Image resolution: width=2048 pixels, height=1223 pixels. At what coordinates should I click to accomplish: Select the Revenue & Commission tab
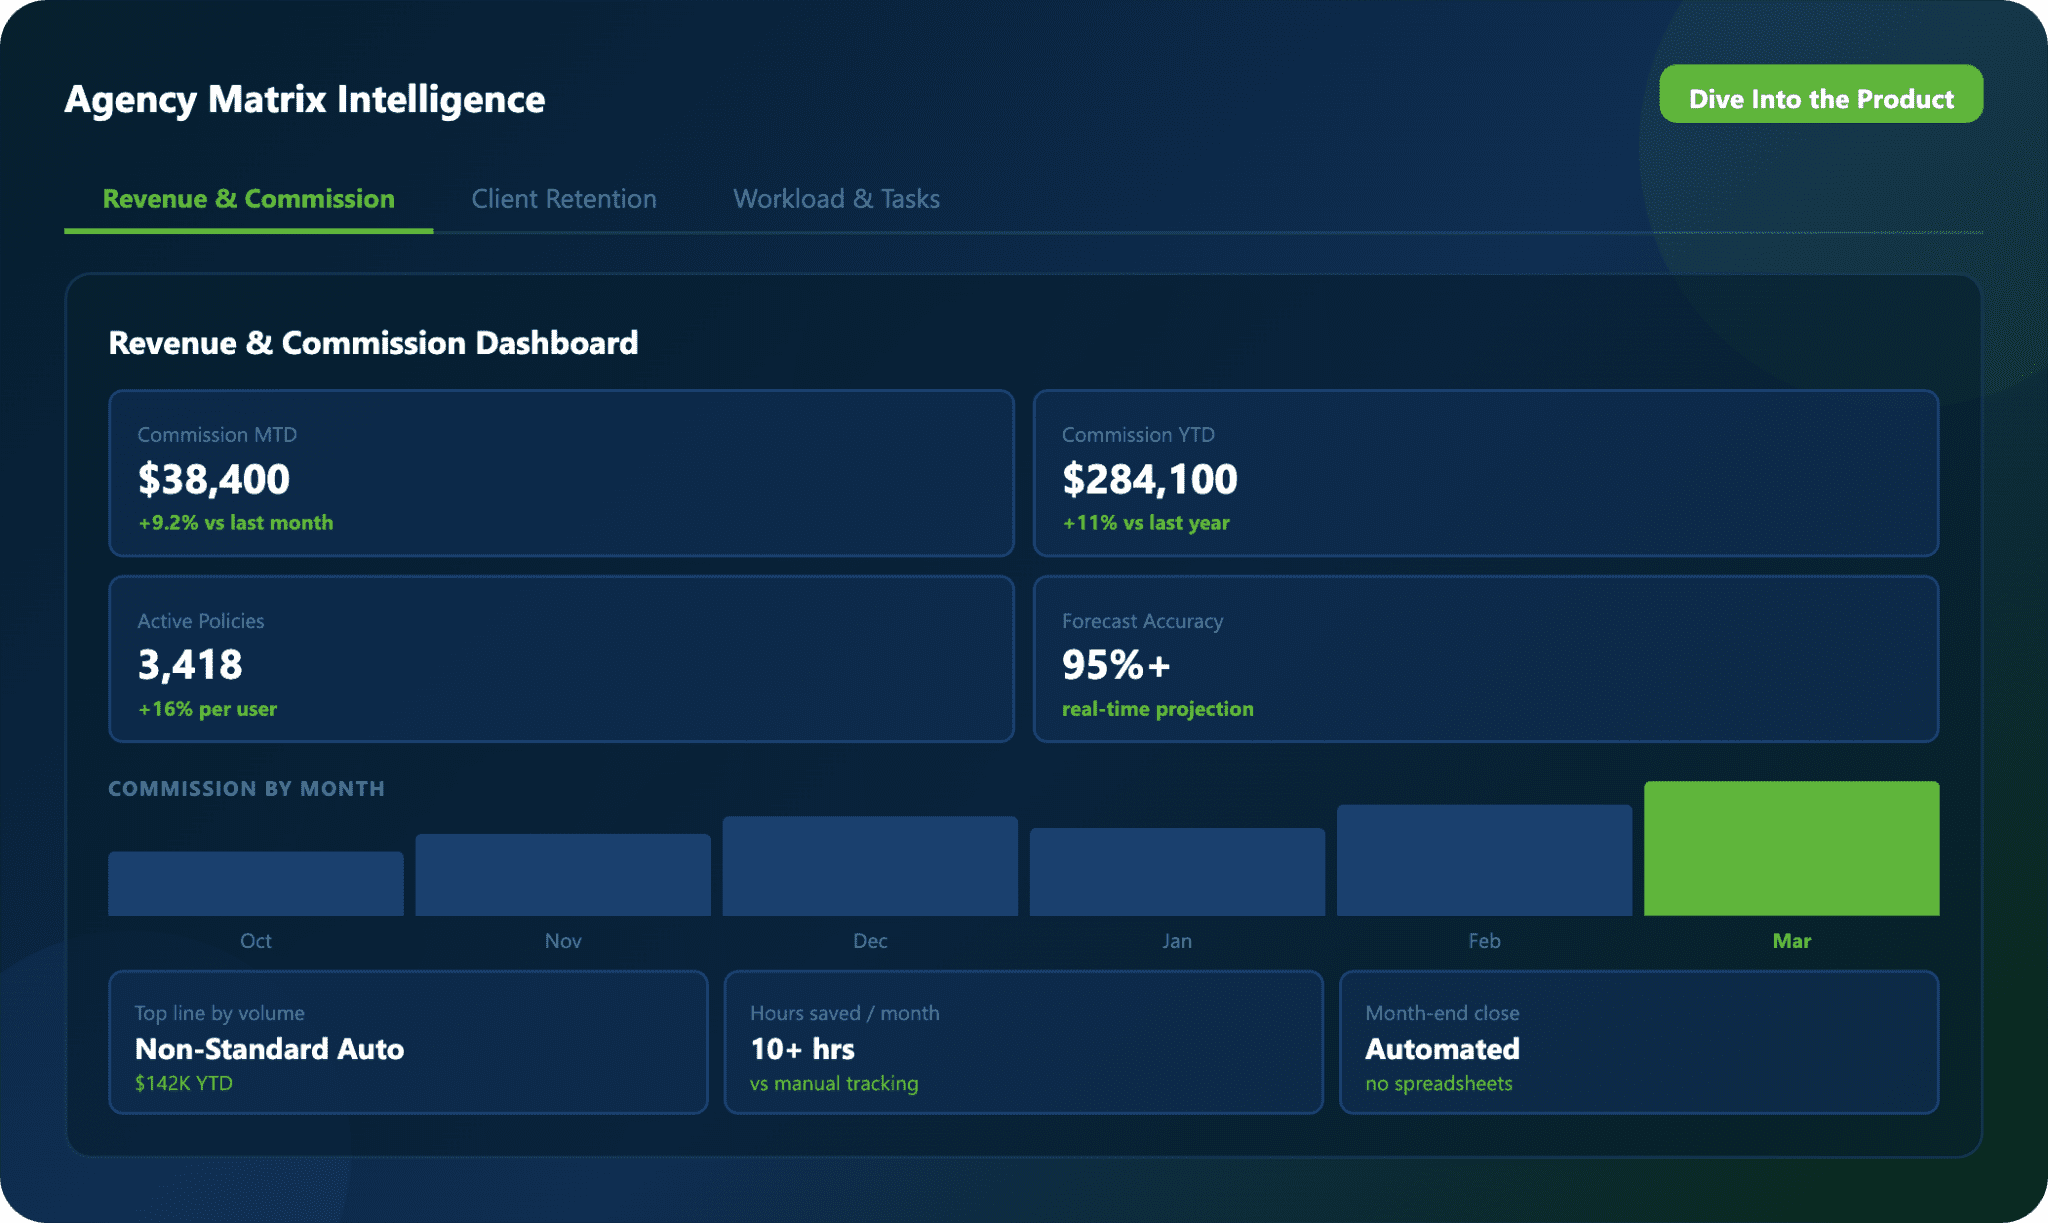[x=248, y=199]
